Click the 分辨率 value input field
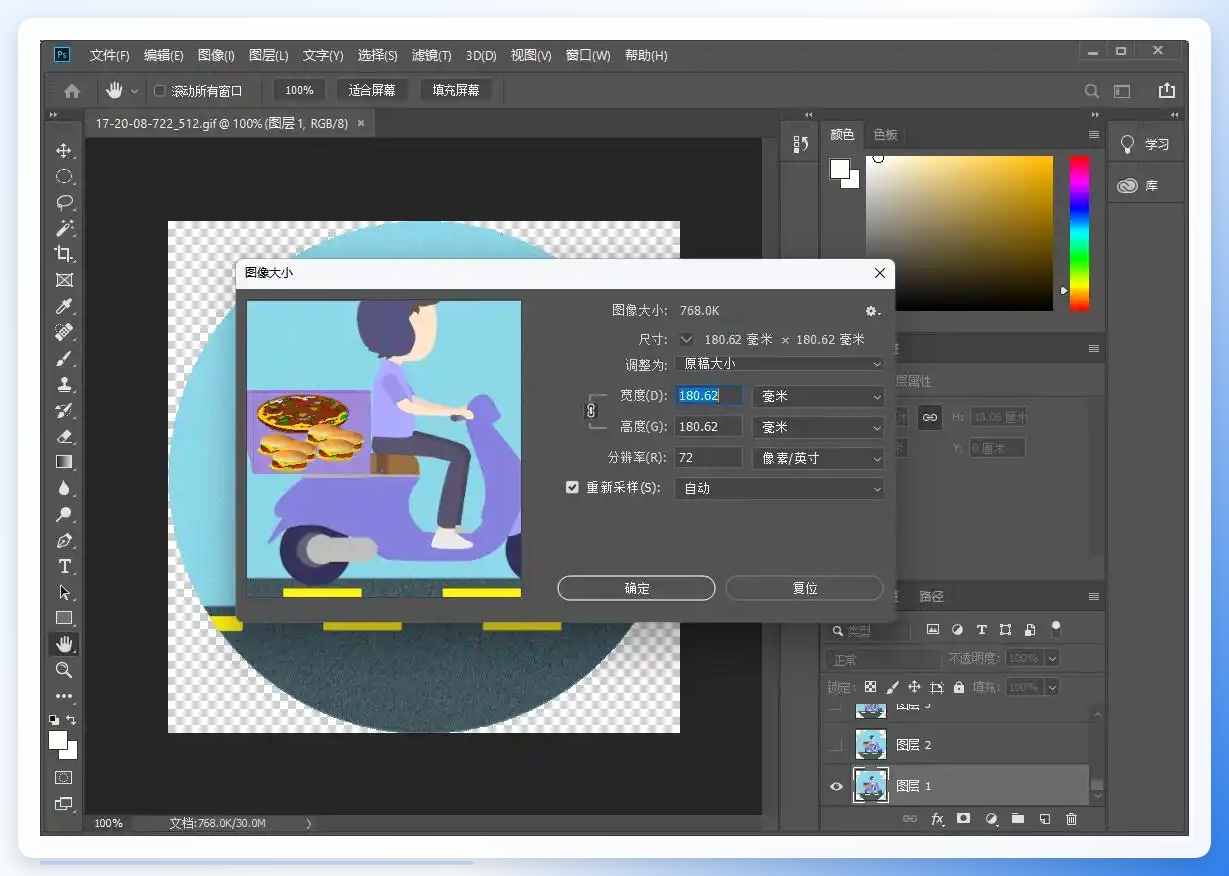Screen dimensions: 1229x876 tap(709, 458)
